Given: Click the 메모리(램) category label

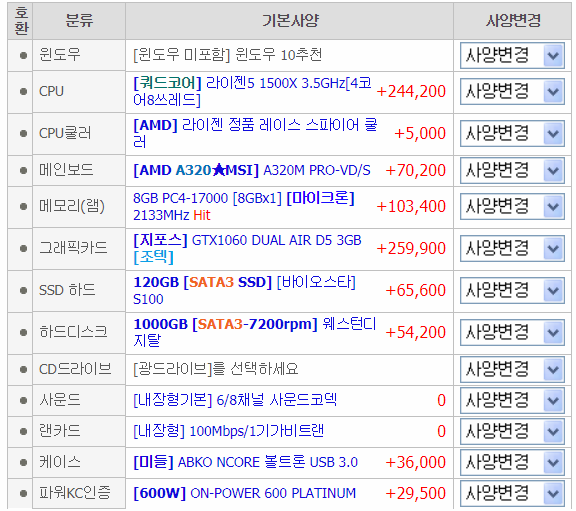Looking at the screenshot, I should pos(72,206).
